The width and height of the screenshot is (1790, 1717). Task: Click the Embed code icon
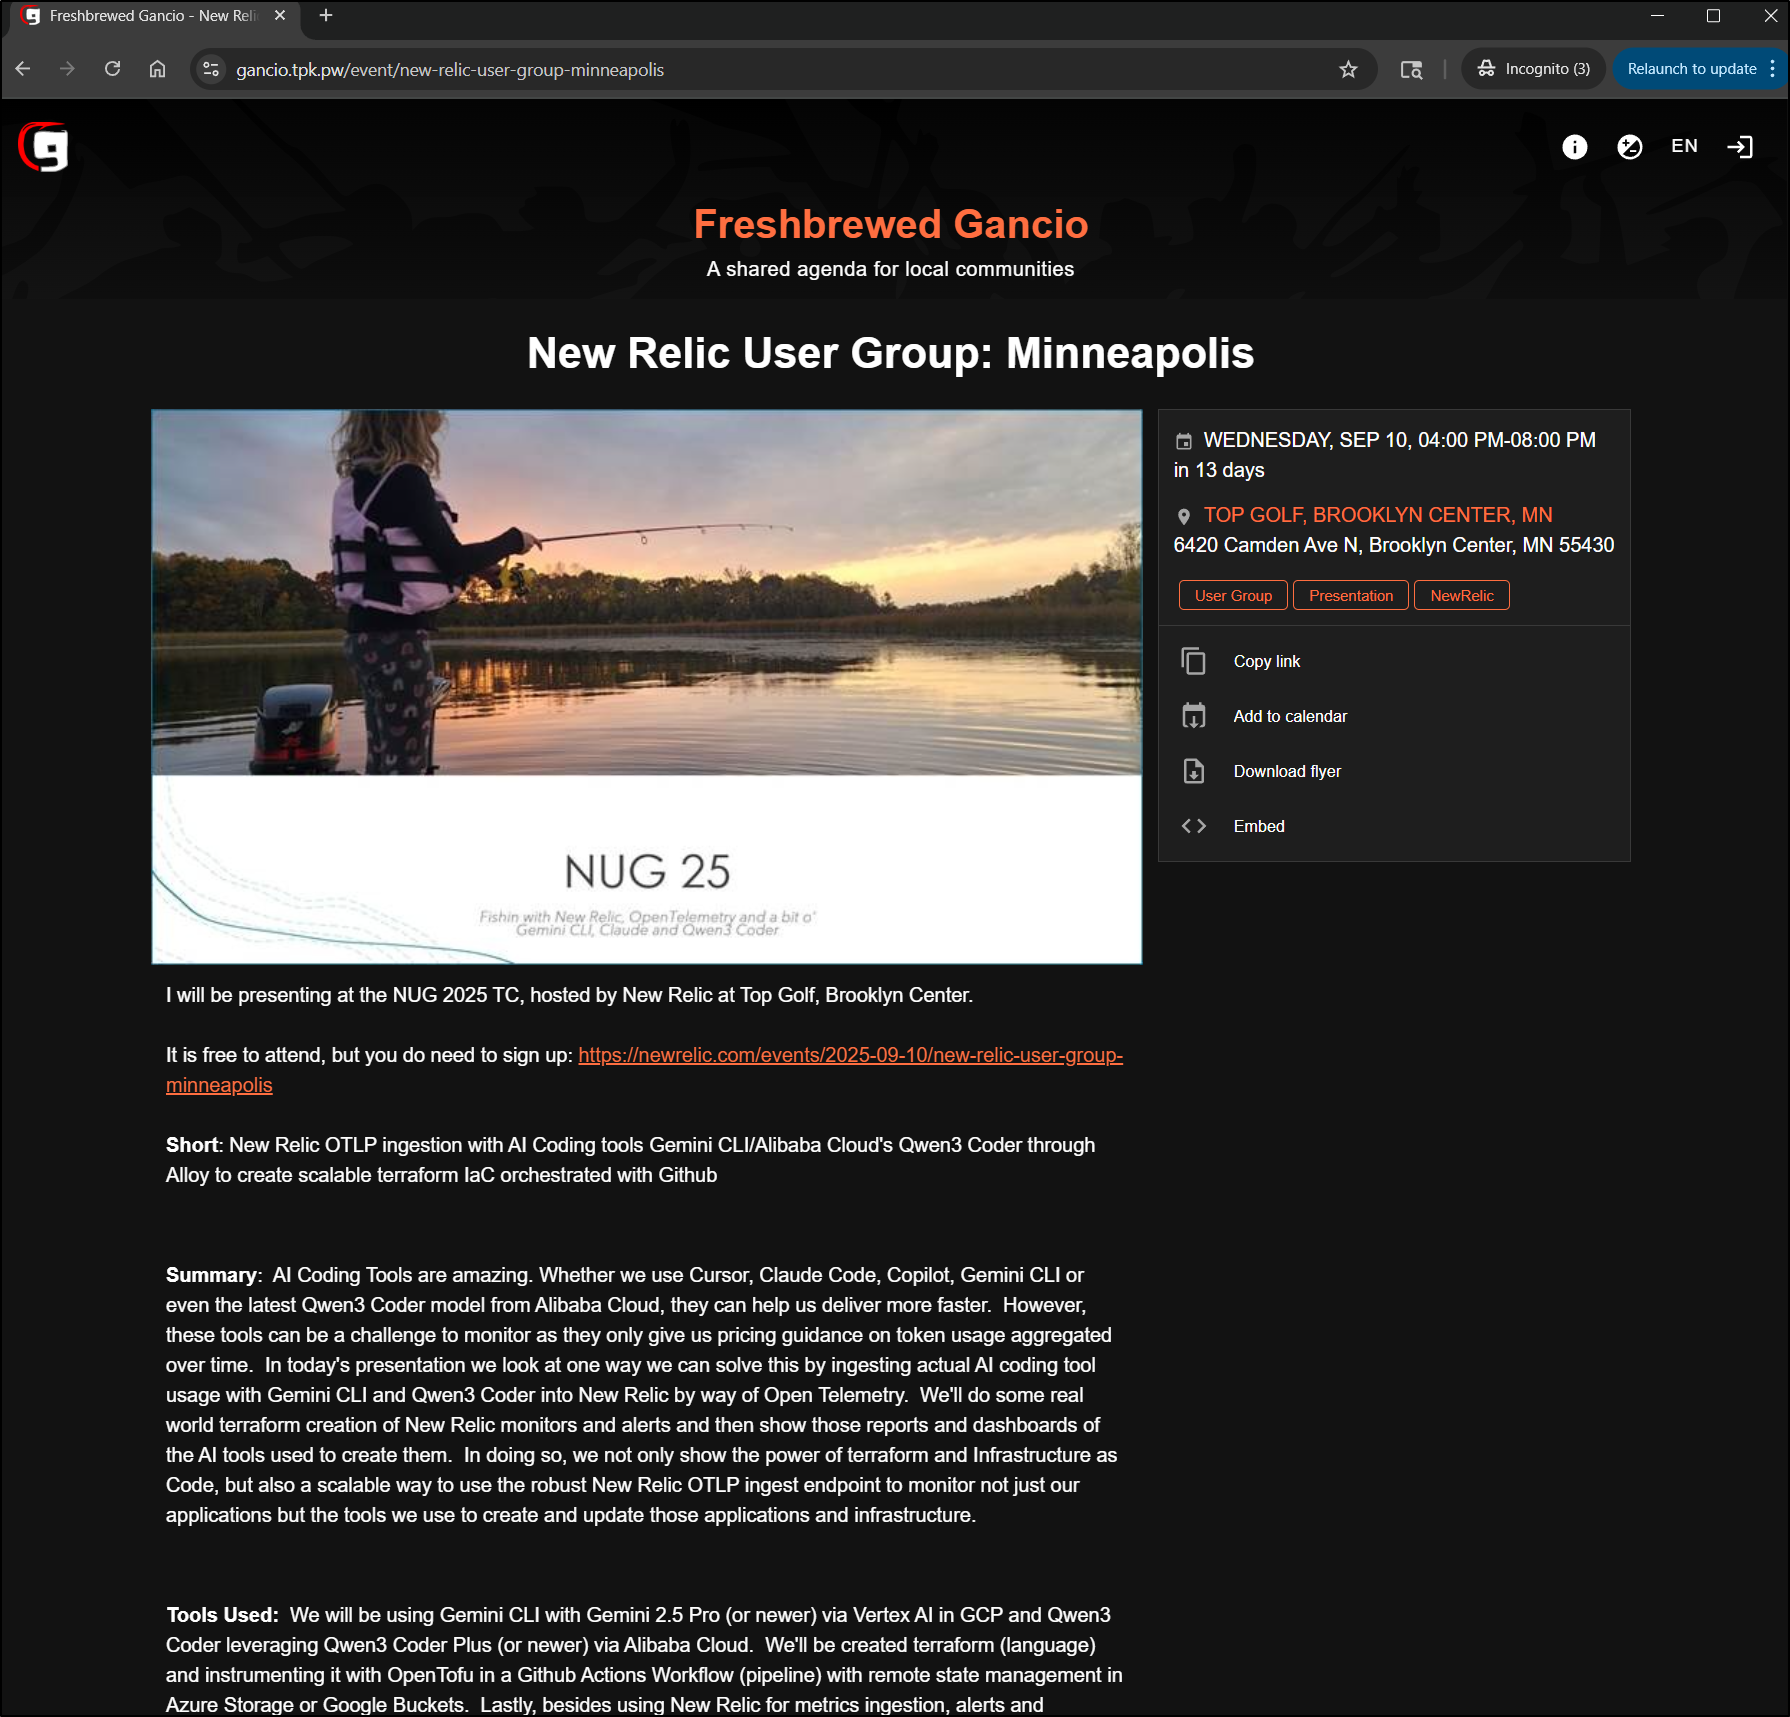click(x=1193, y=826)
